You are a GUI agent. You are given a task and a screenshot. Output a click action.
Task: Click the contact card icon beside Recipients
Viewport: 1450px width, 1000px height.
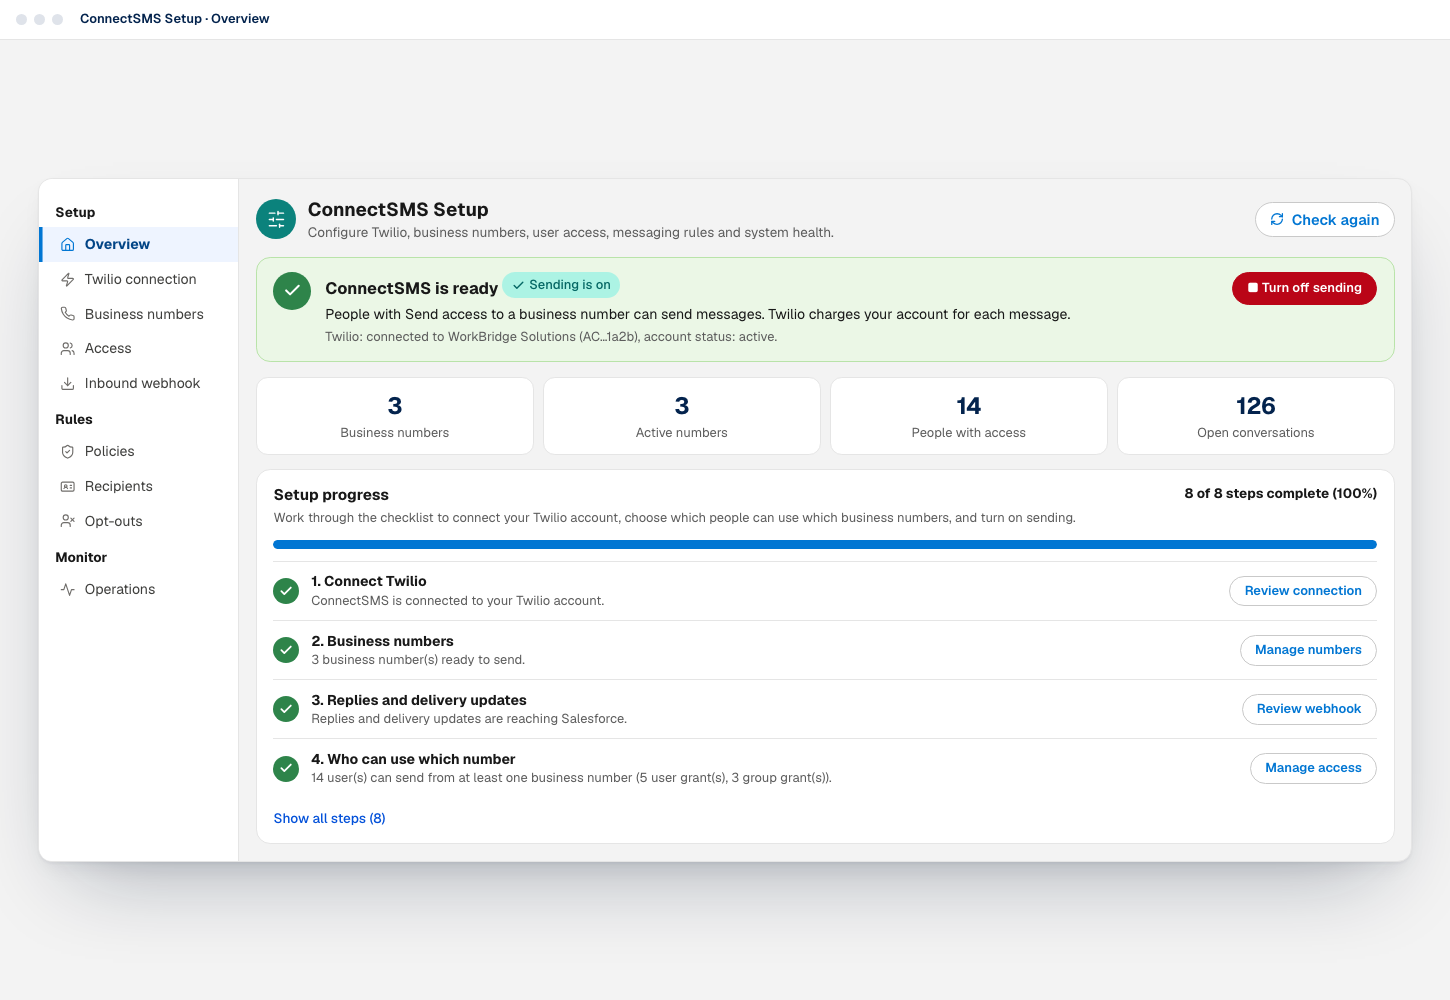68,487
